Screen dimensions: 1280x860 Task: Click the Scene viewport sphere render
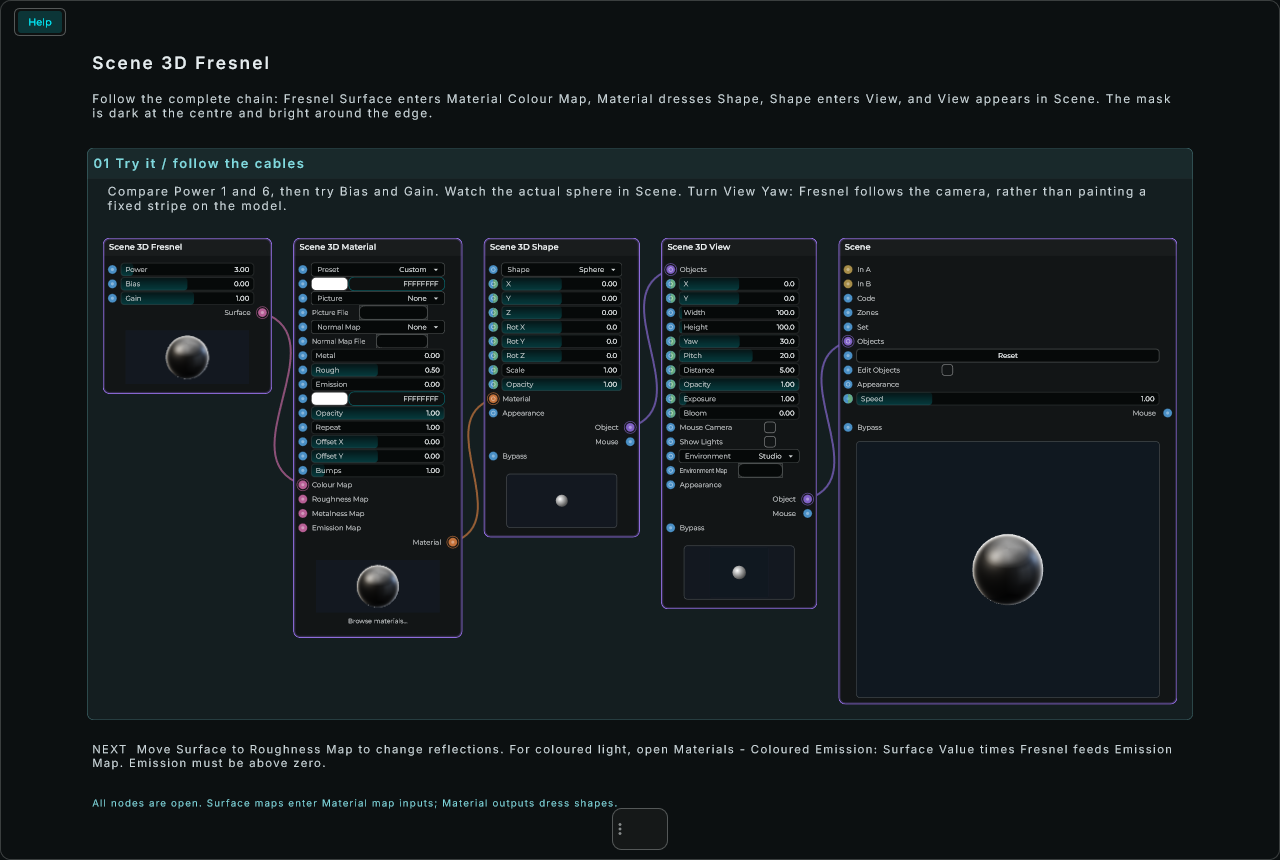pos(1008,569)
